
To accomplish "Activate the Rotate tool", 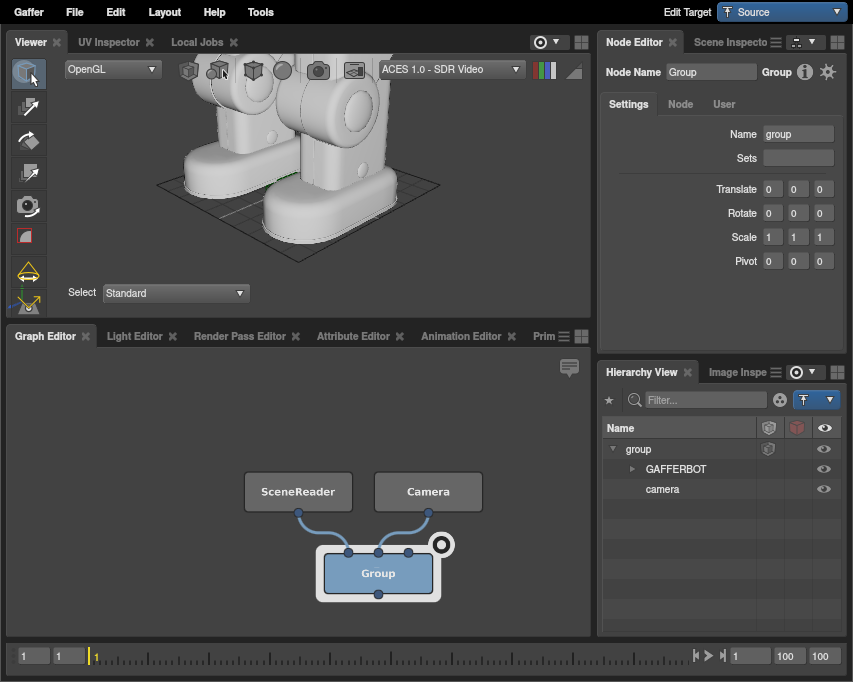I will pos(28,140).
